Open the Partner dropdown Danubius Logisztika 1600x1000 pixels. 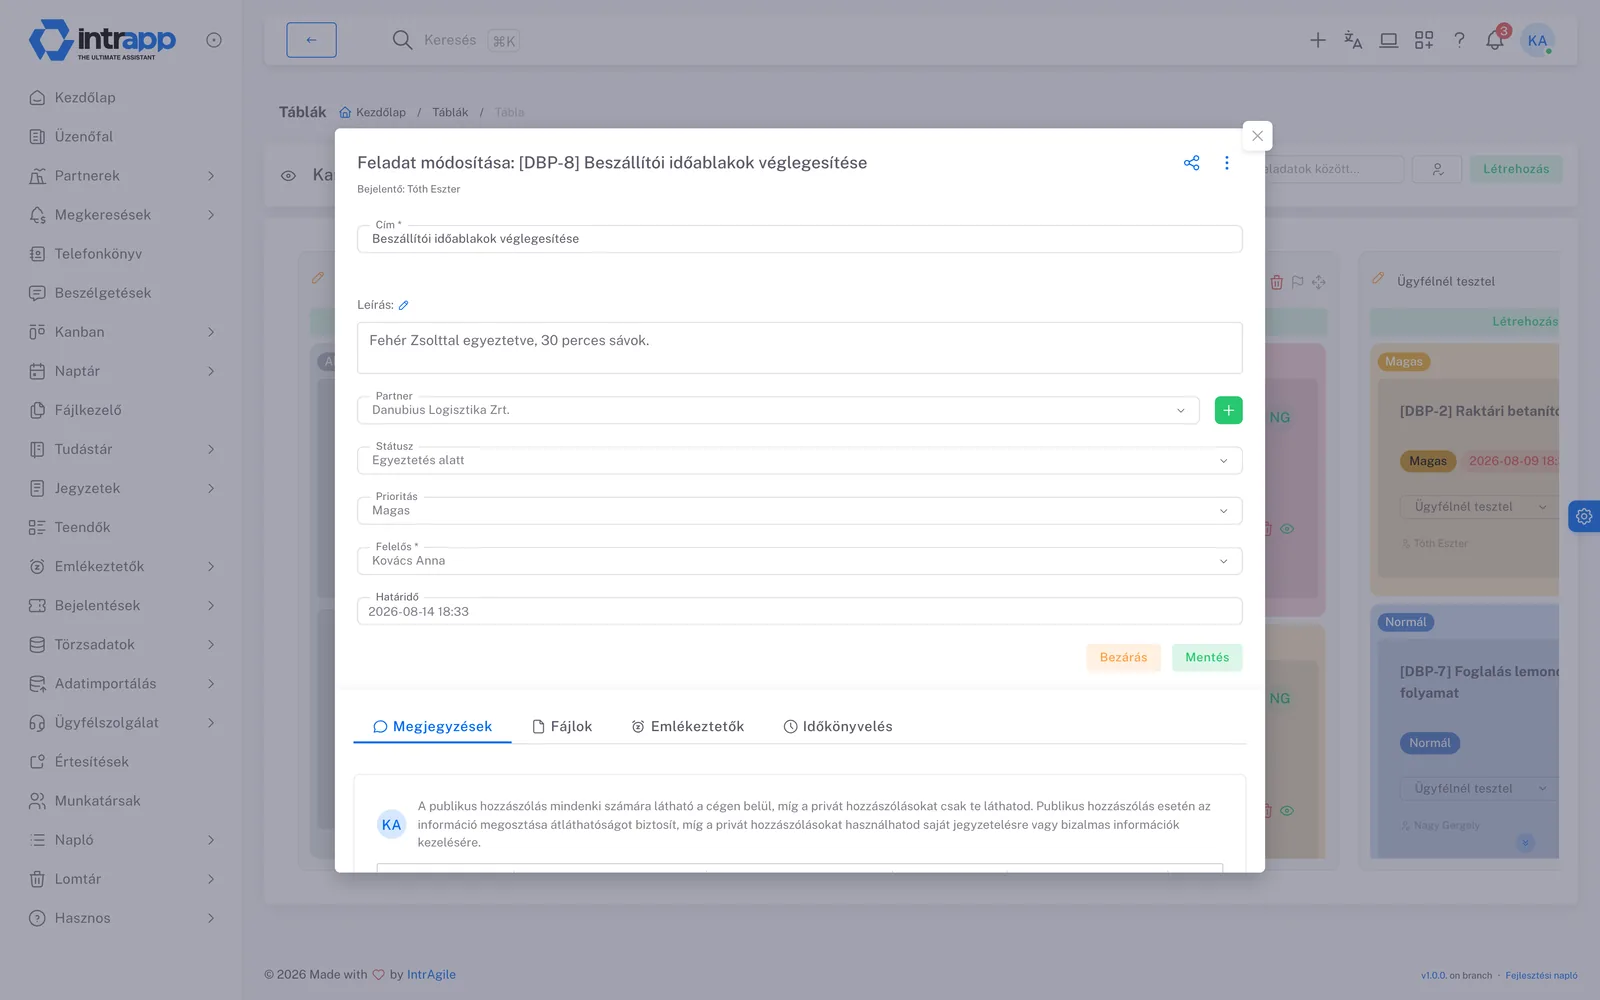(x=778, y=410)
